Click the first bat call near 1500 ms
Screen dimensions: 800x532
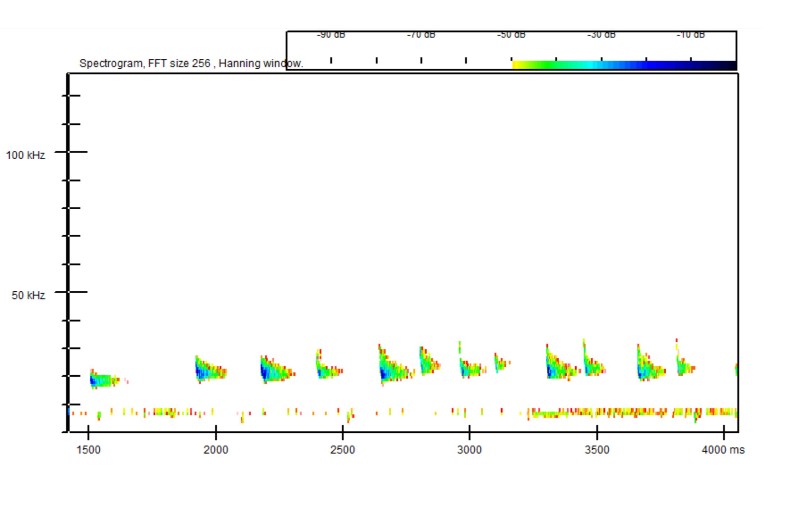click(101, 378)
